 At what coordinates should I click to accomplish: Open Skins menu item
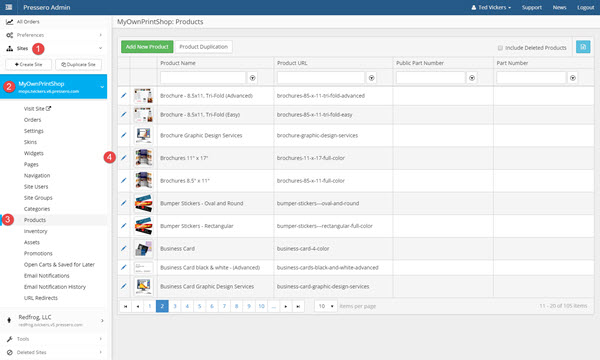pyautogui.click(x=30, y=142)
